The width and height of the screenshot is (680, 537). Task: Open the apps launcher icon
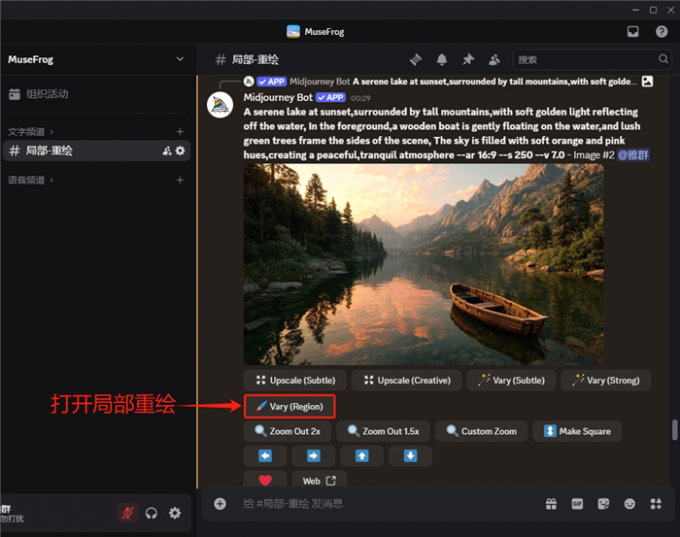click(656, 504)
